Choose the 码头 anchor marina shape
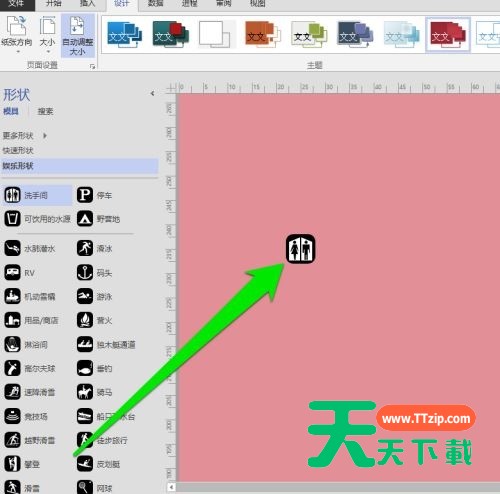 click(x=95, y=273)
